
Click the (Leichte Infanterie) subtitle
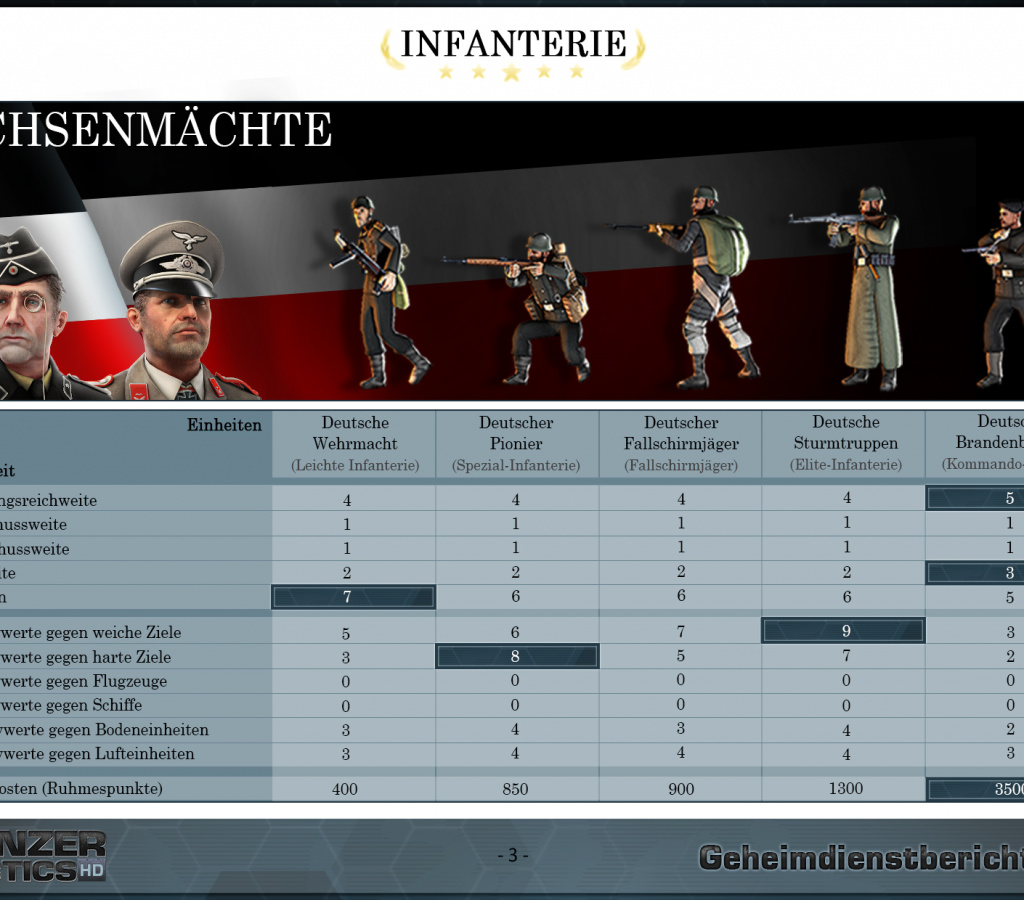[355, 465]
